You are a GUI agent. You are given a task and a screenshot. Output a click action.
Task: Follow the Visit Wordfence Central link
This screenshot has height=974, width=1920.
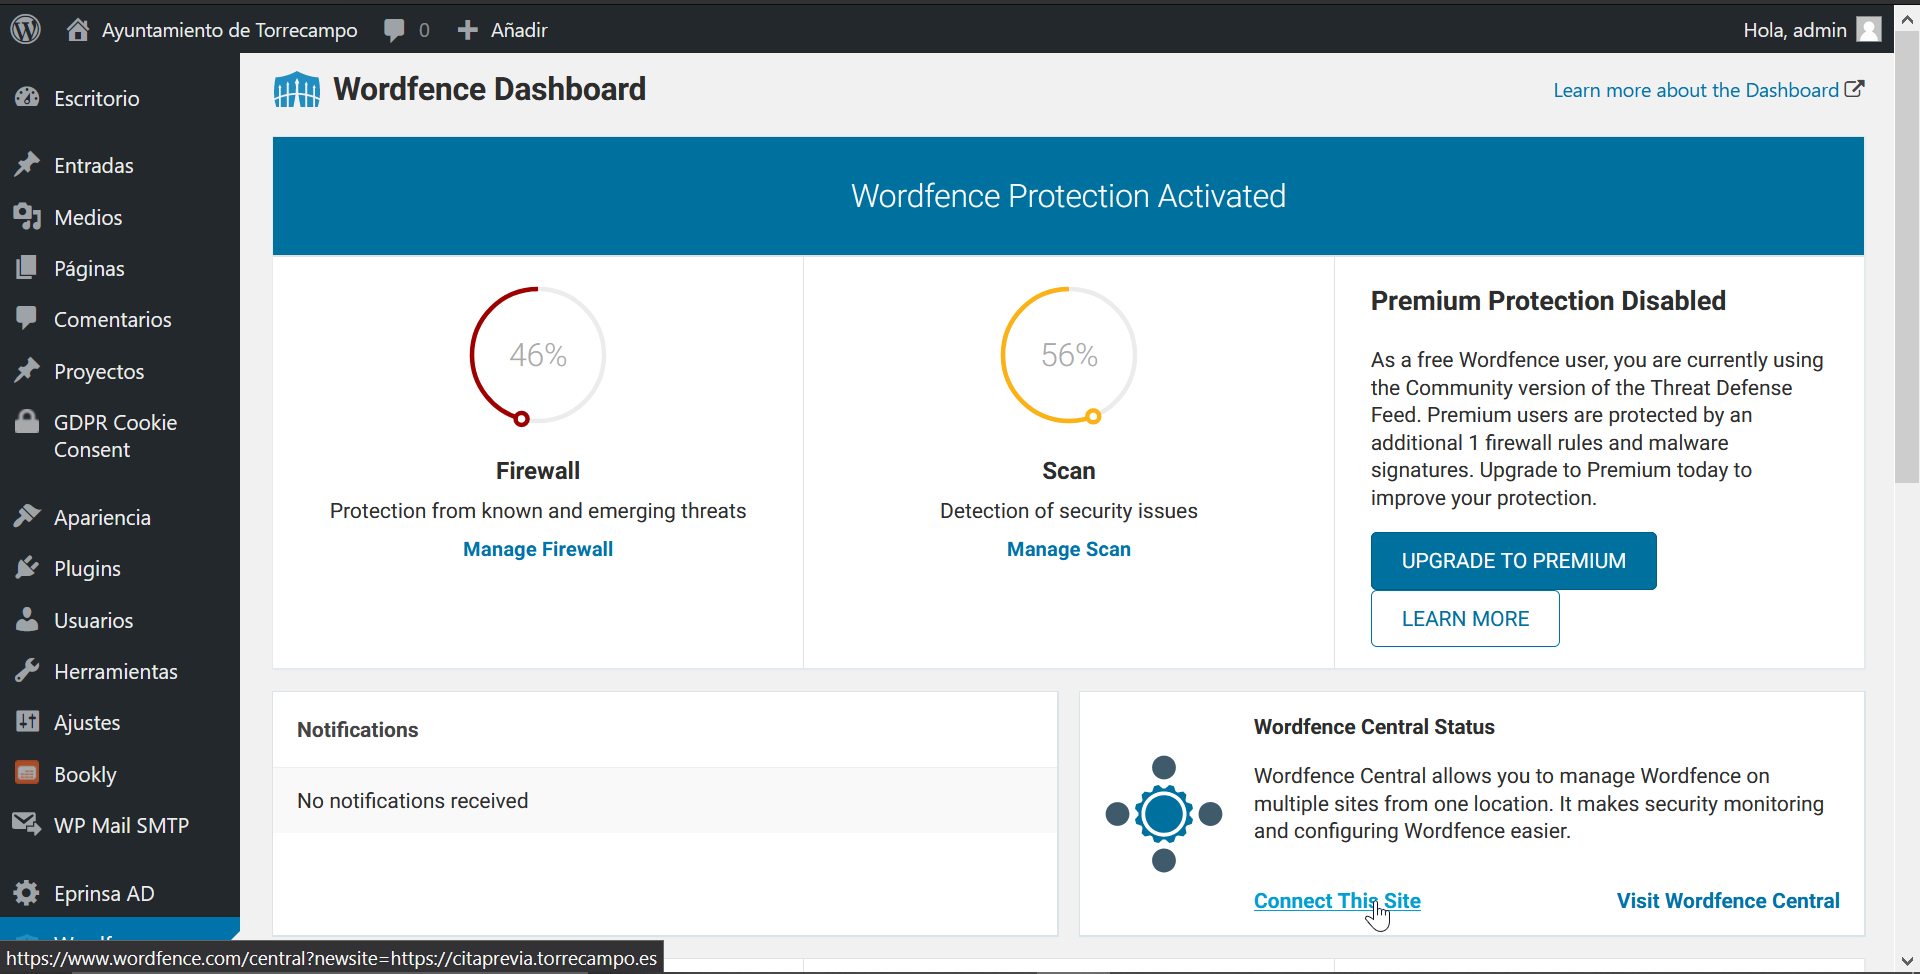point(1727,901)
